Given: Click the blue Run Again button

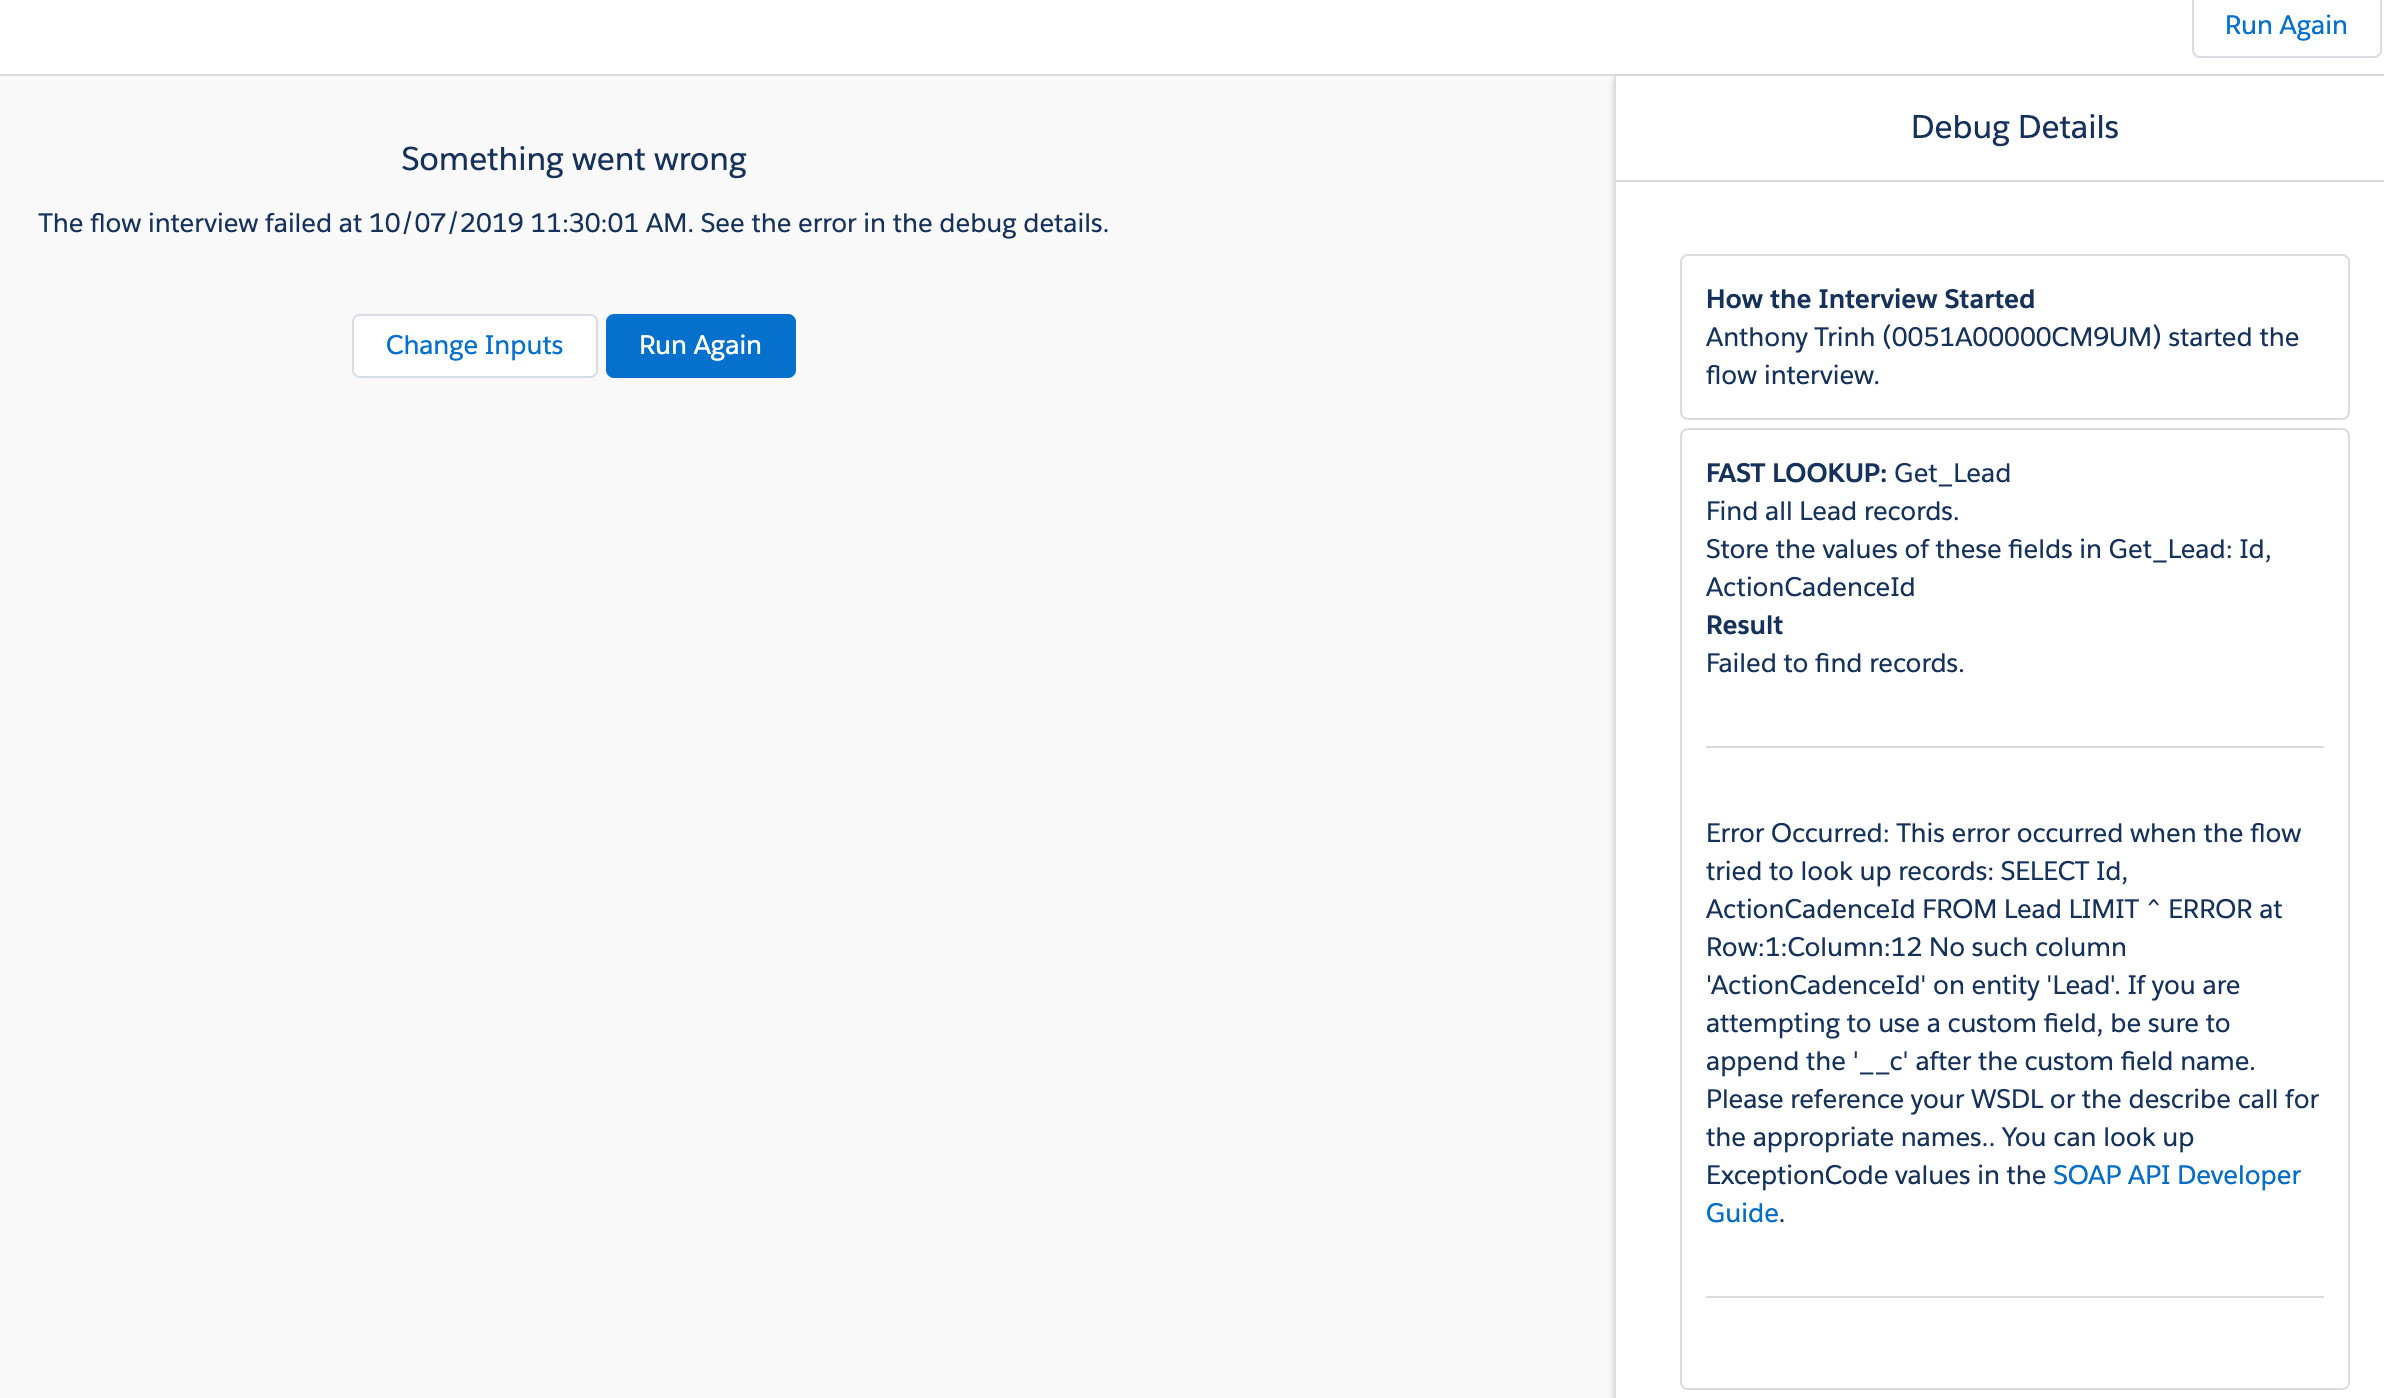Looking at the screenshot, I should pyautogui.click(x=700, y=346).
